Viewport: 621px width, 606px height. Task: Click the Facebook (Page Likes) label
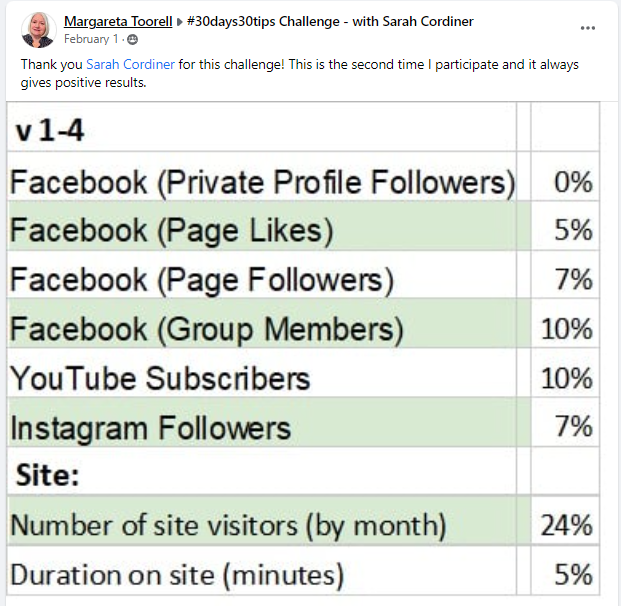[171, 231]
